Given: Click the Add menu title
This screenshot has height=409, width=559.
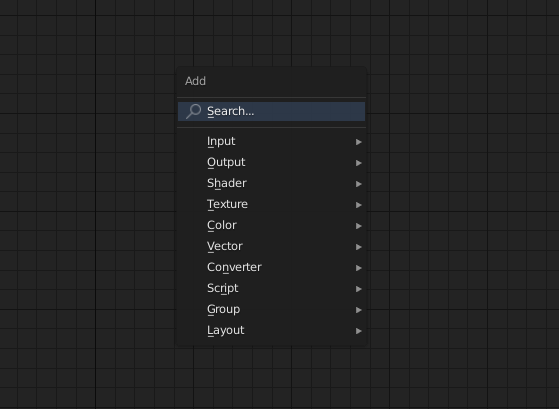Looking at the screenshot, I should click(195, 81).
